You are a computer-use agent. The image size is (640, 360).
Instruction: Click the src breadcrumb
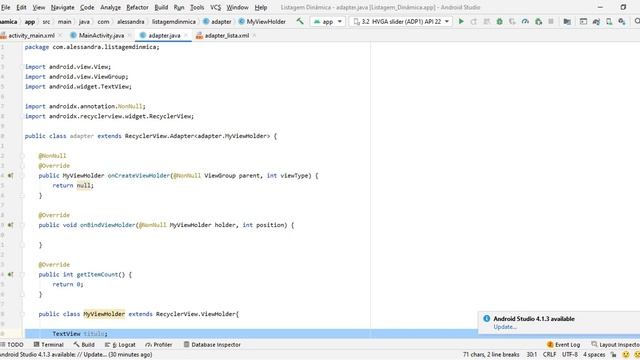pos(46,22)
